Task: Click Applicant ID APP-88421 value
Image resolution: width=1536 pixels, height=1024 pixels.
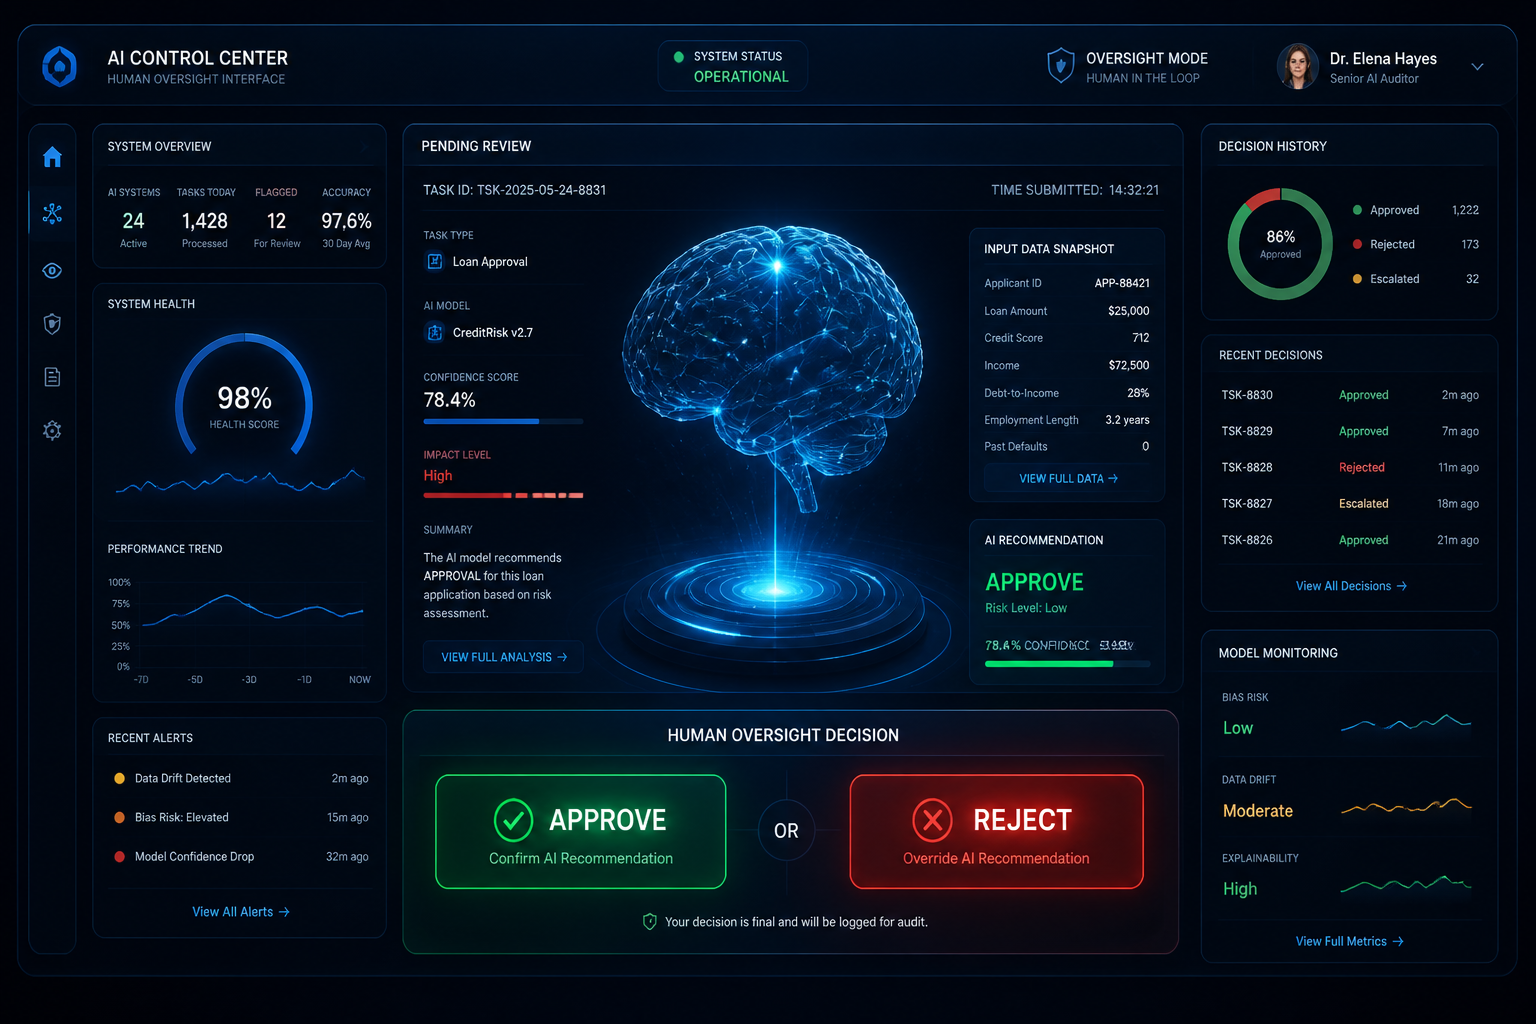Action: click(x=1122, y=283)
